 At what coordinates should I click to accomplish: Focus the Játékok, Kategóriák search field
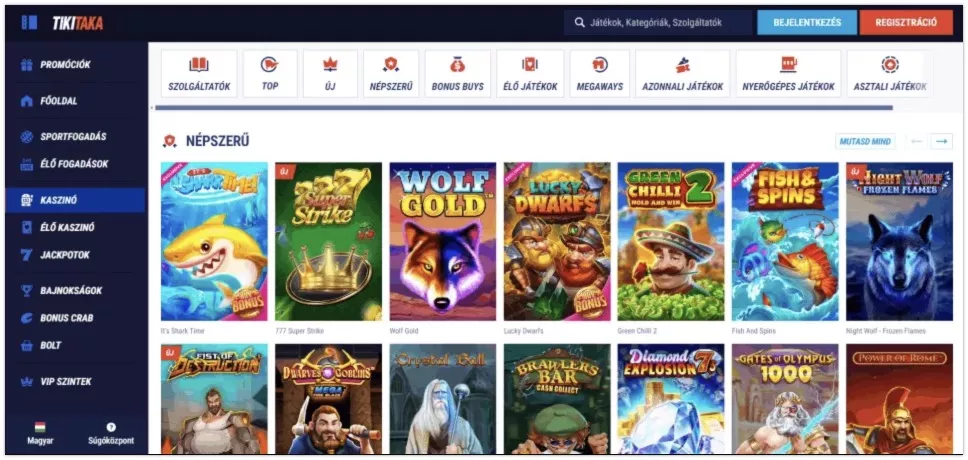[x=657, y=23]
